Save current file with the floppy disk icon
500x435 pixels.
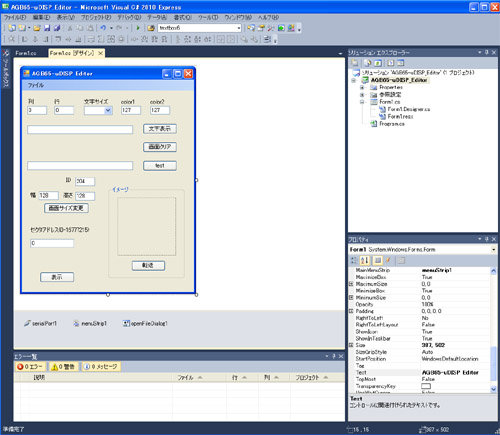[47, 28]
